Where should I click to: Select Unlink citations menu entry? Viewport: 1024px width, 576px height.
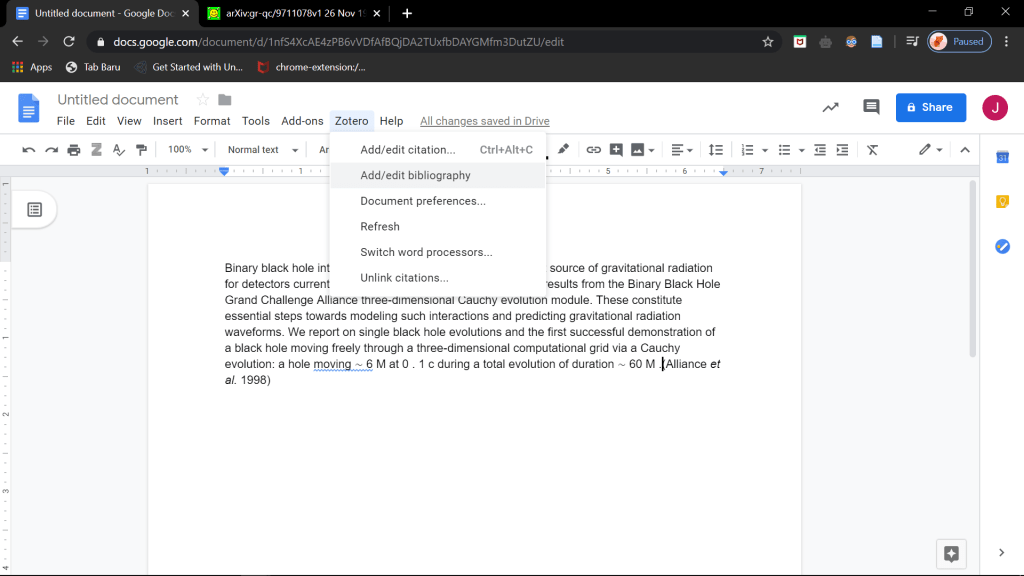[404, 277]
